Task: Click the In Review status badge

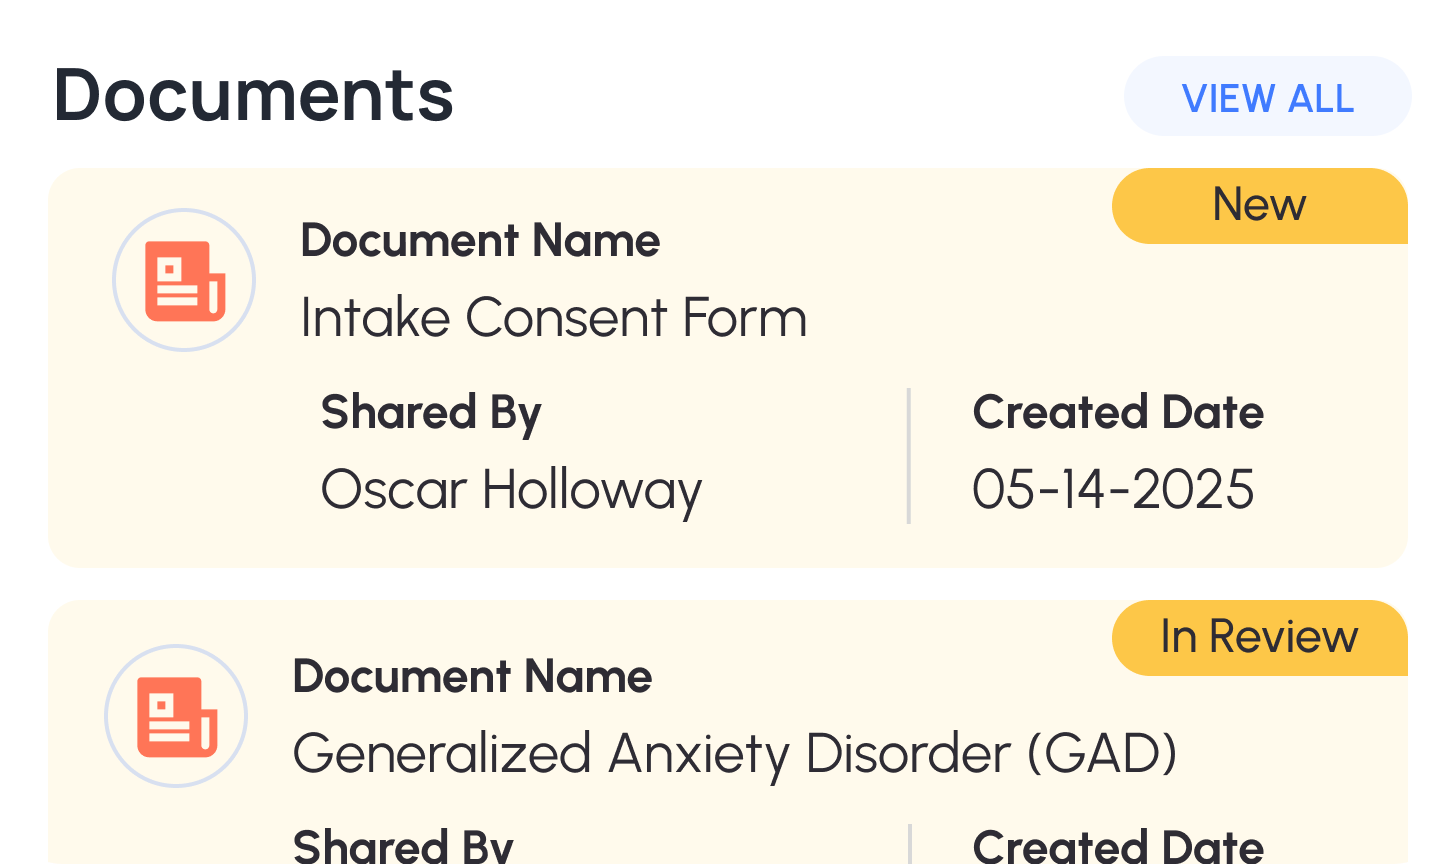Action: point(1259,638)
